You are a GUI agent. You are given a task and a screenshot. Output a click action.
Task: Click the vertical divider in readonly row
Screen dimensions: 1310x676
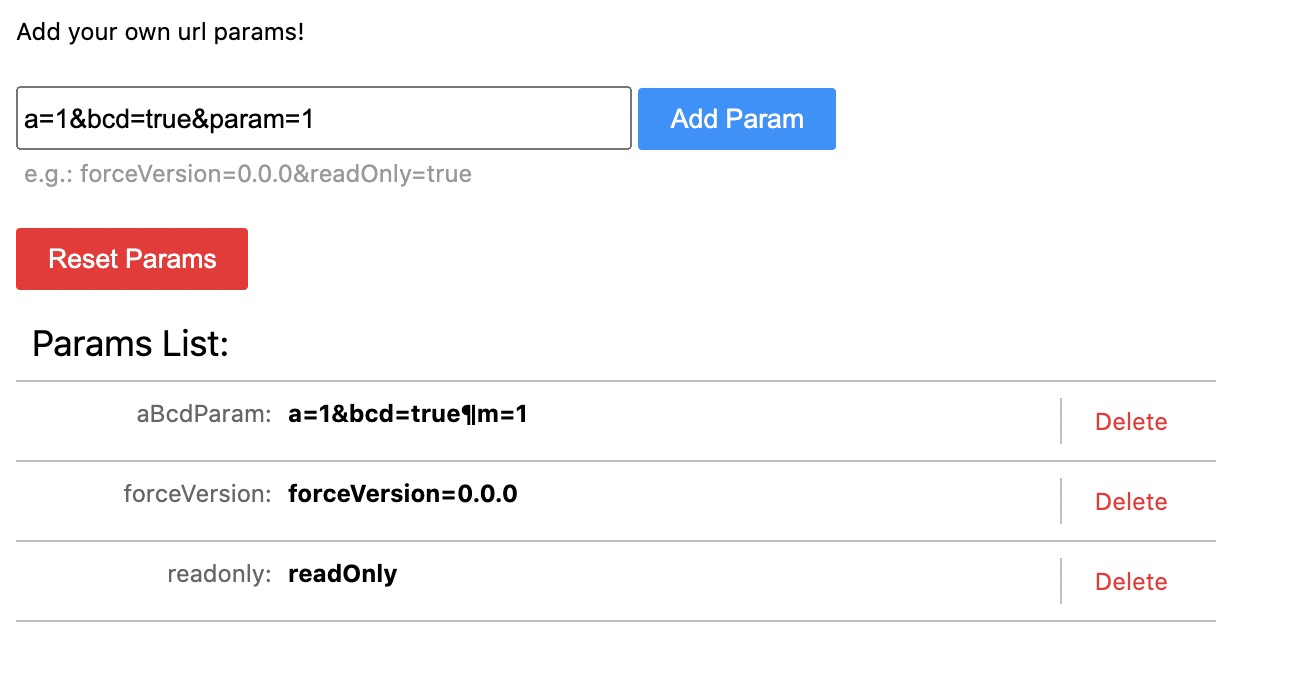[x=1061, y=581]
